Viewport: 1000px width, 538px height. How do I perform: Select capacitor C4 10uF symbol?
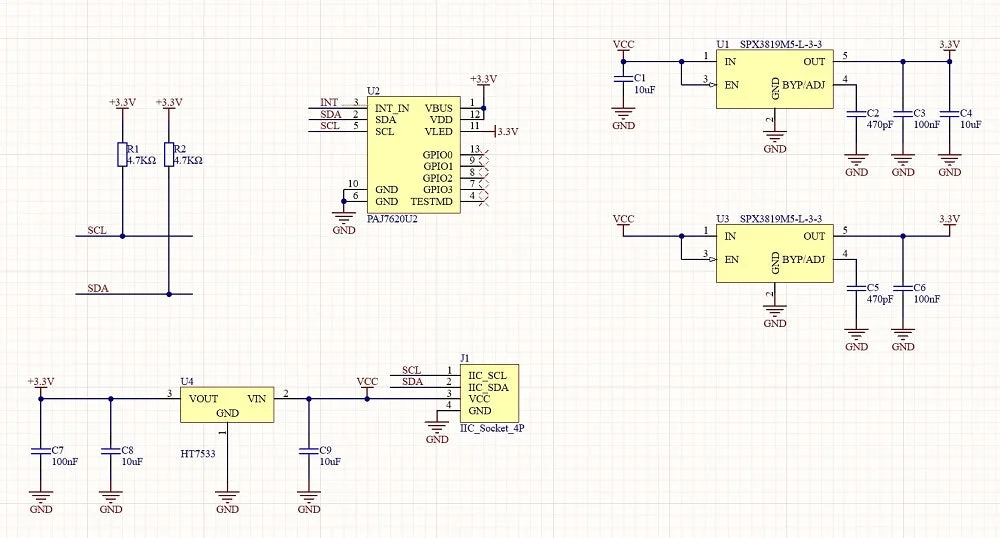(x=950, y=114)
